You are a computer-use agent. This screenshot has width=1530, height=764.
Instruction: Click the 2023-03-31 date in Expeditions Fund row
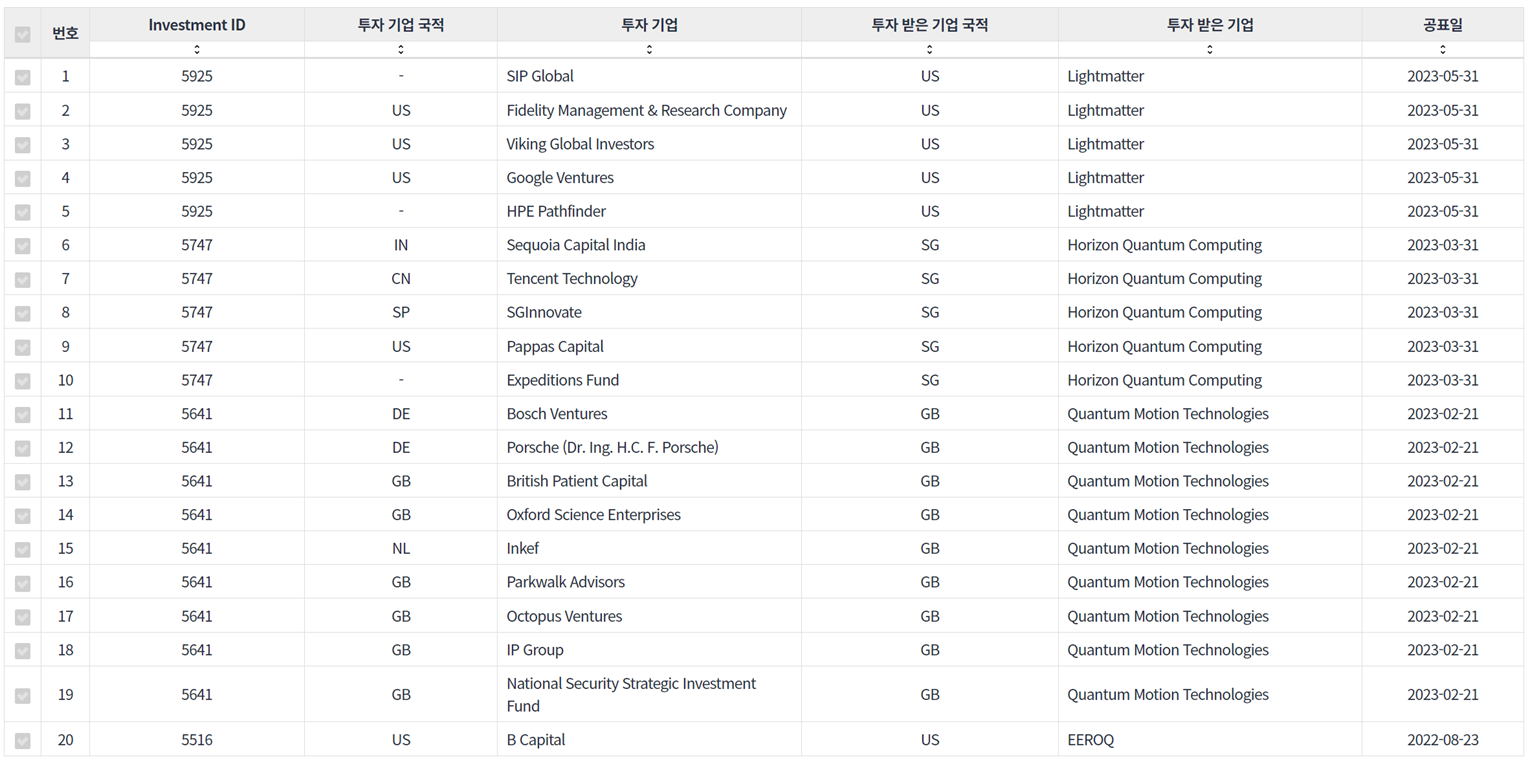1442,380
